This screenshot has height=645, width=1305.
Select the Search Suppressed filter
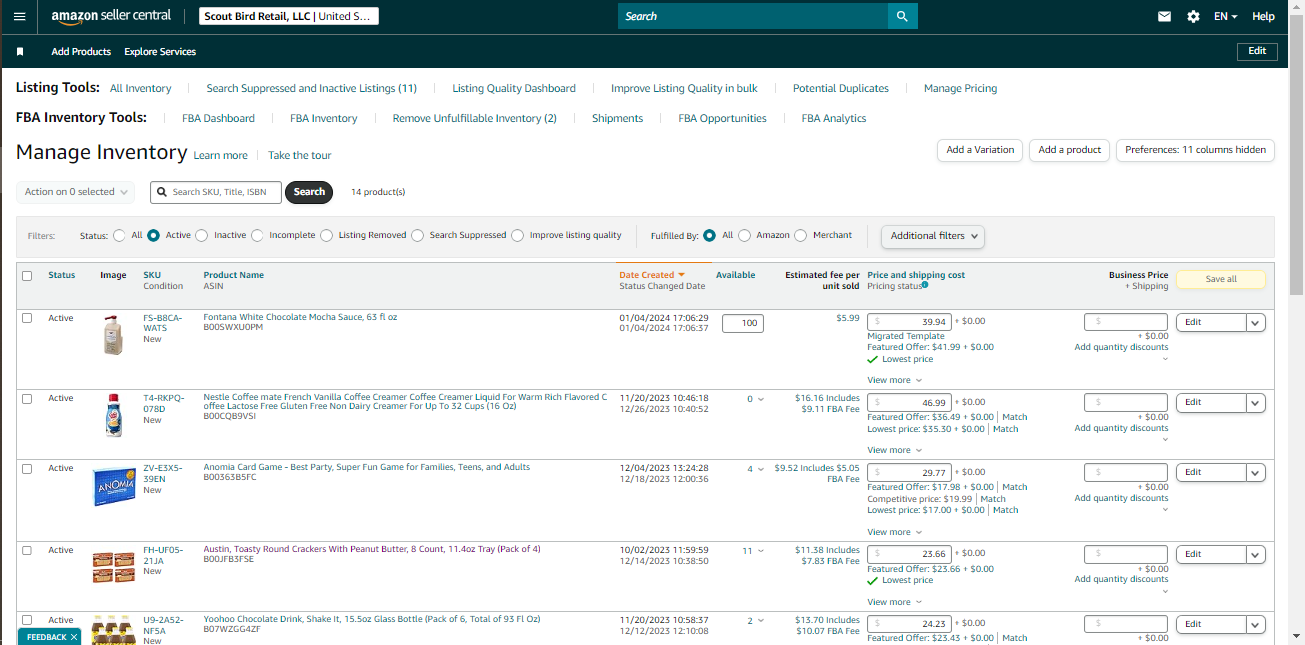417,236
